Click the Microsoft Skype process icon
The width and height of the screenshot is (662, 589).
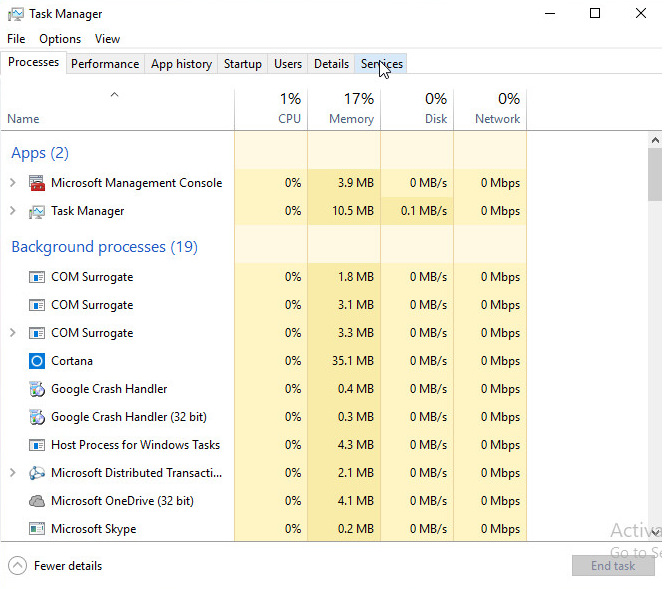pos(37,529)
